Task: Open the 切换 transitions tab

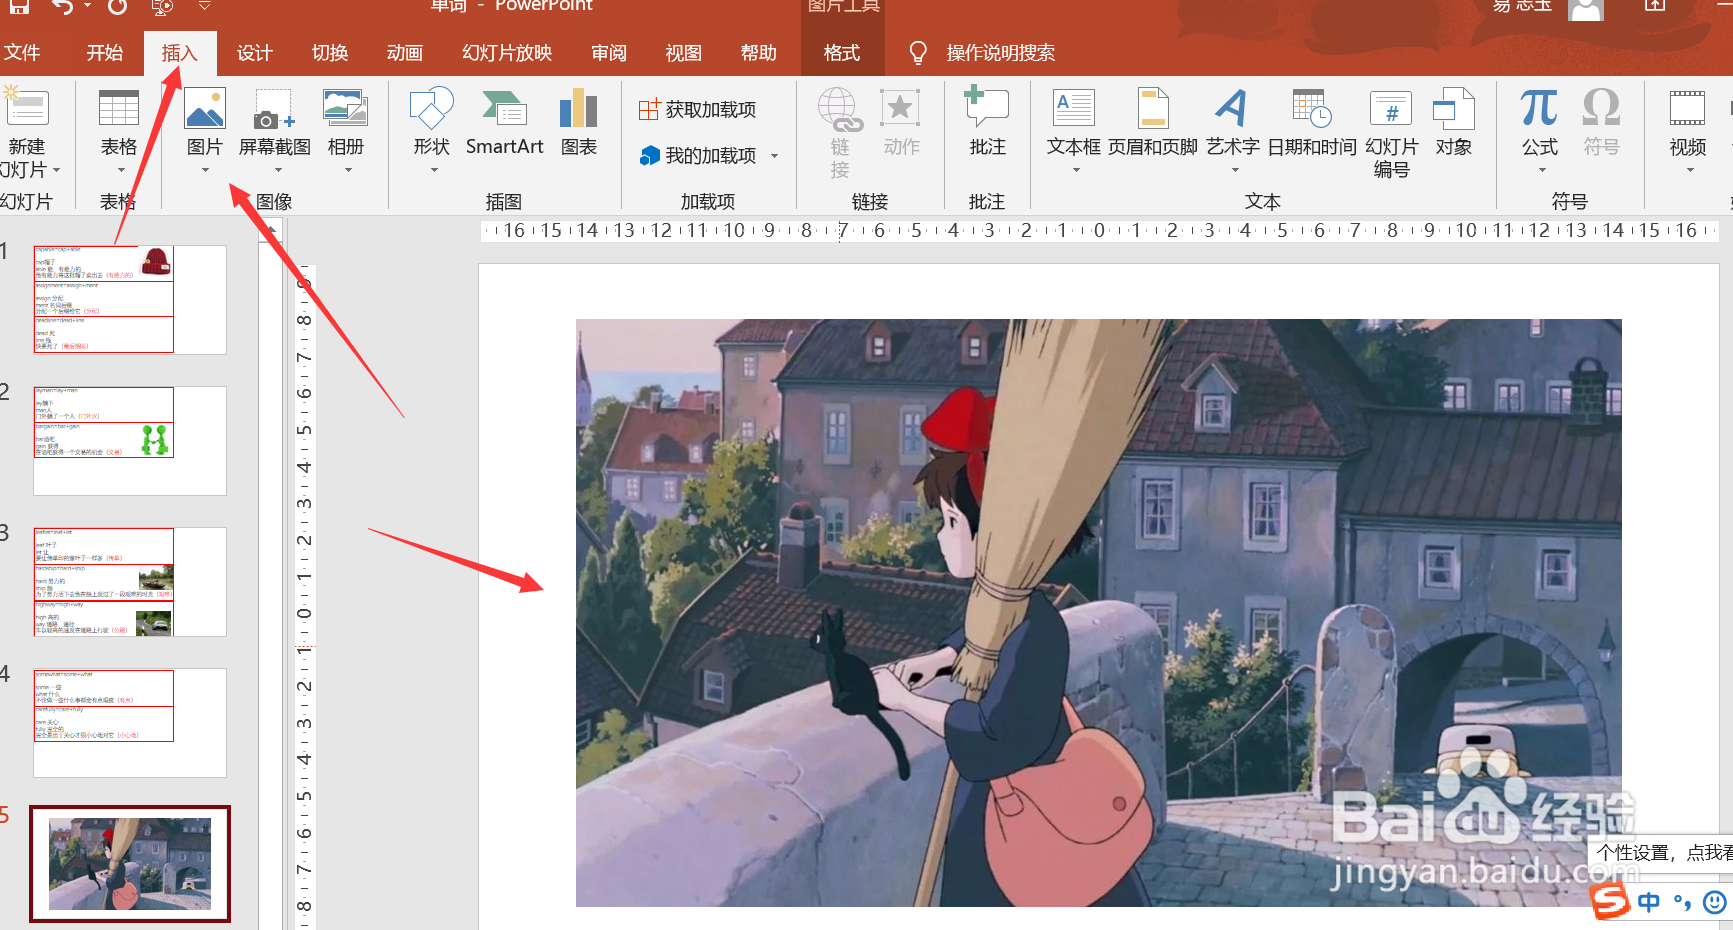Action: (329, 53)
